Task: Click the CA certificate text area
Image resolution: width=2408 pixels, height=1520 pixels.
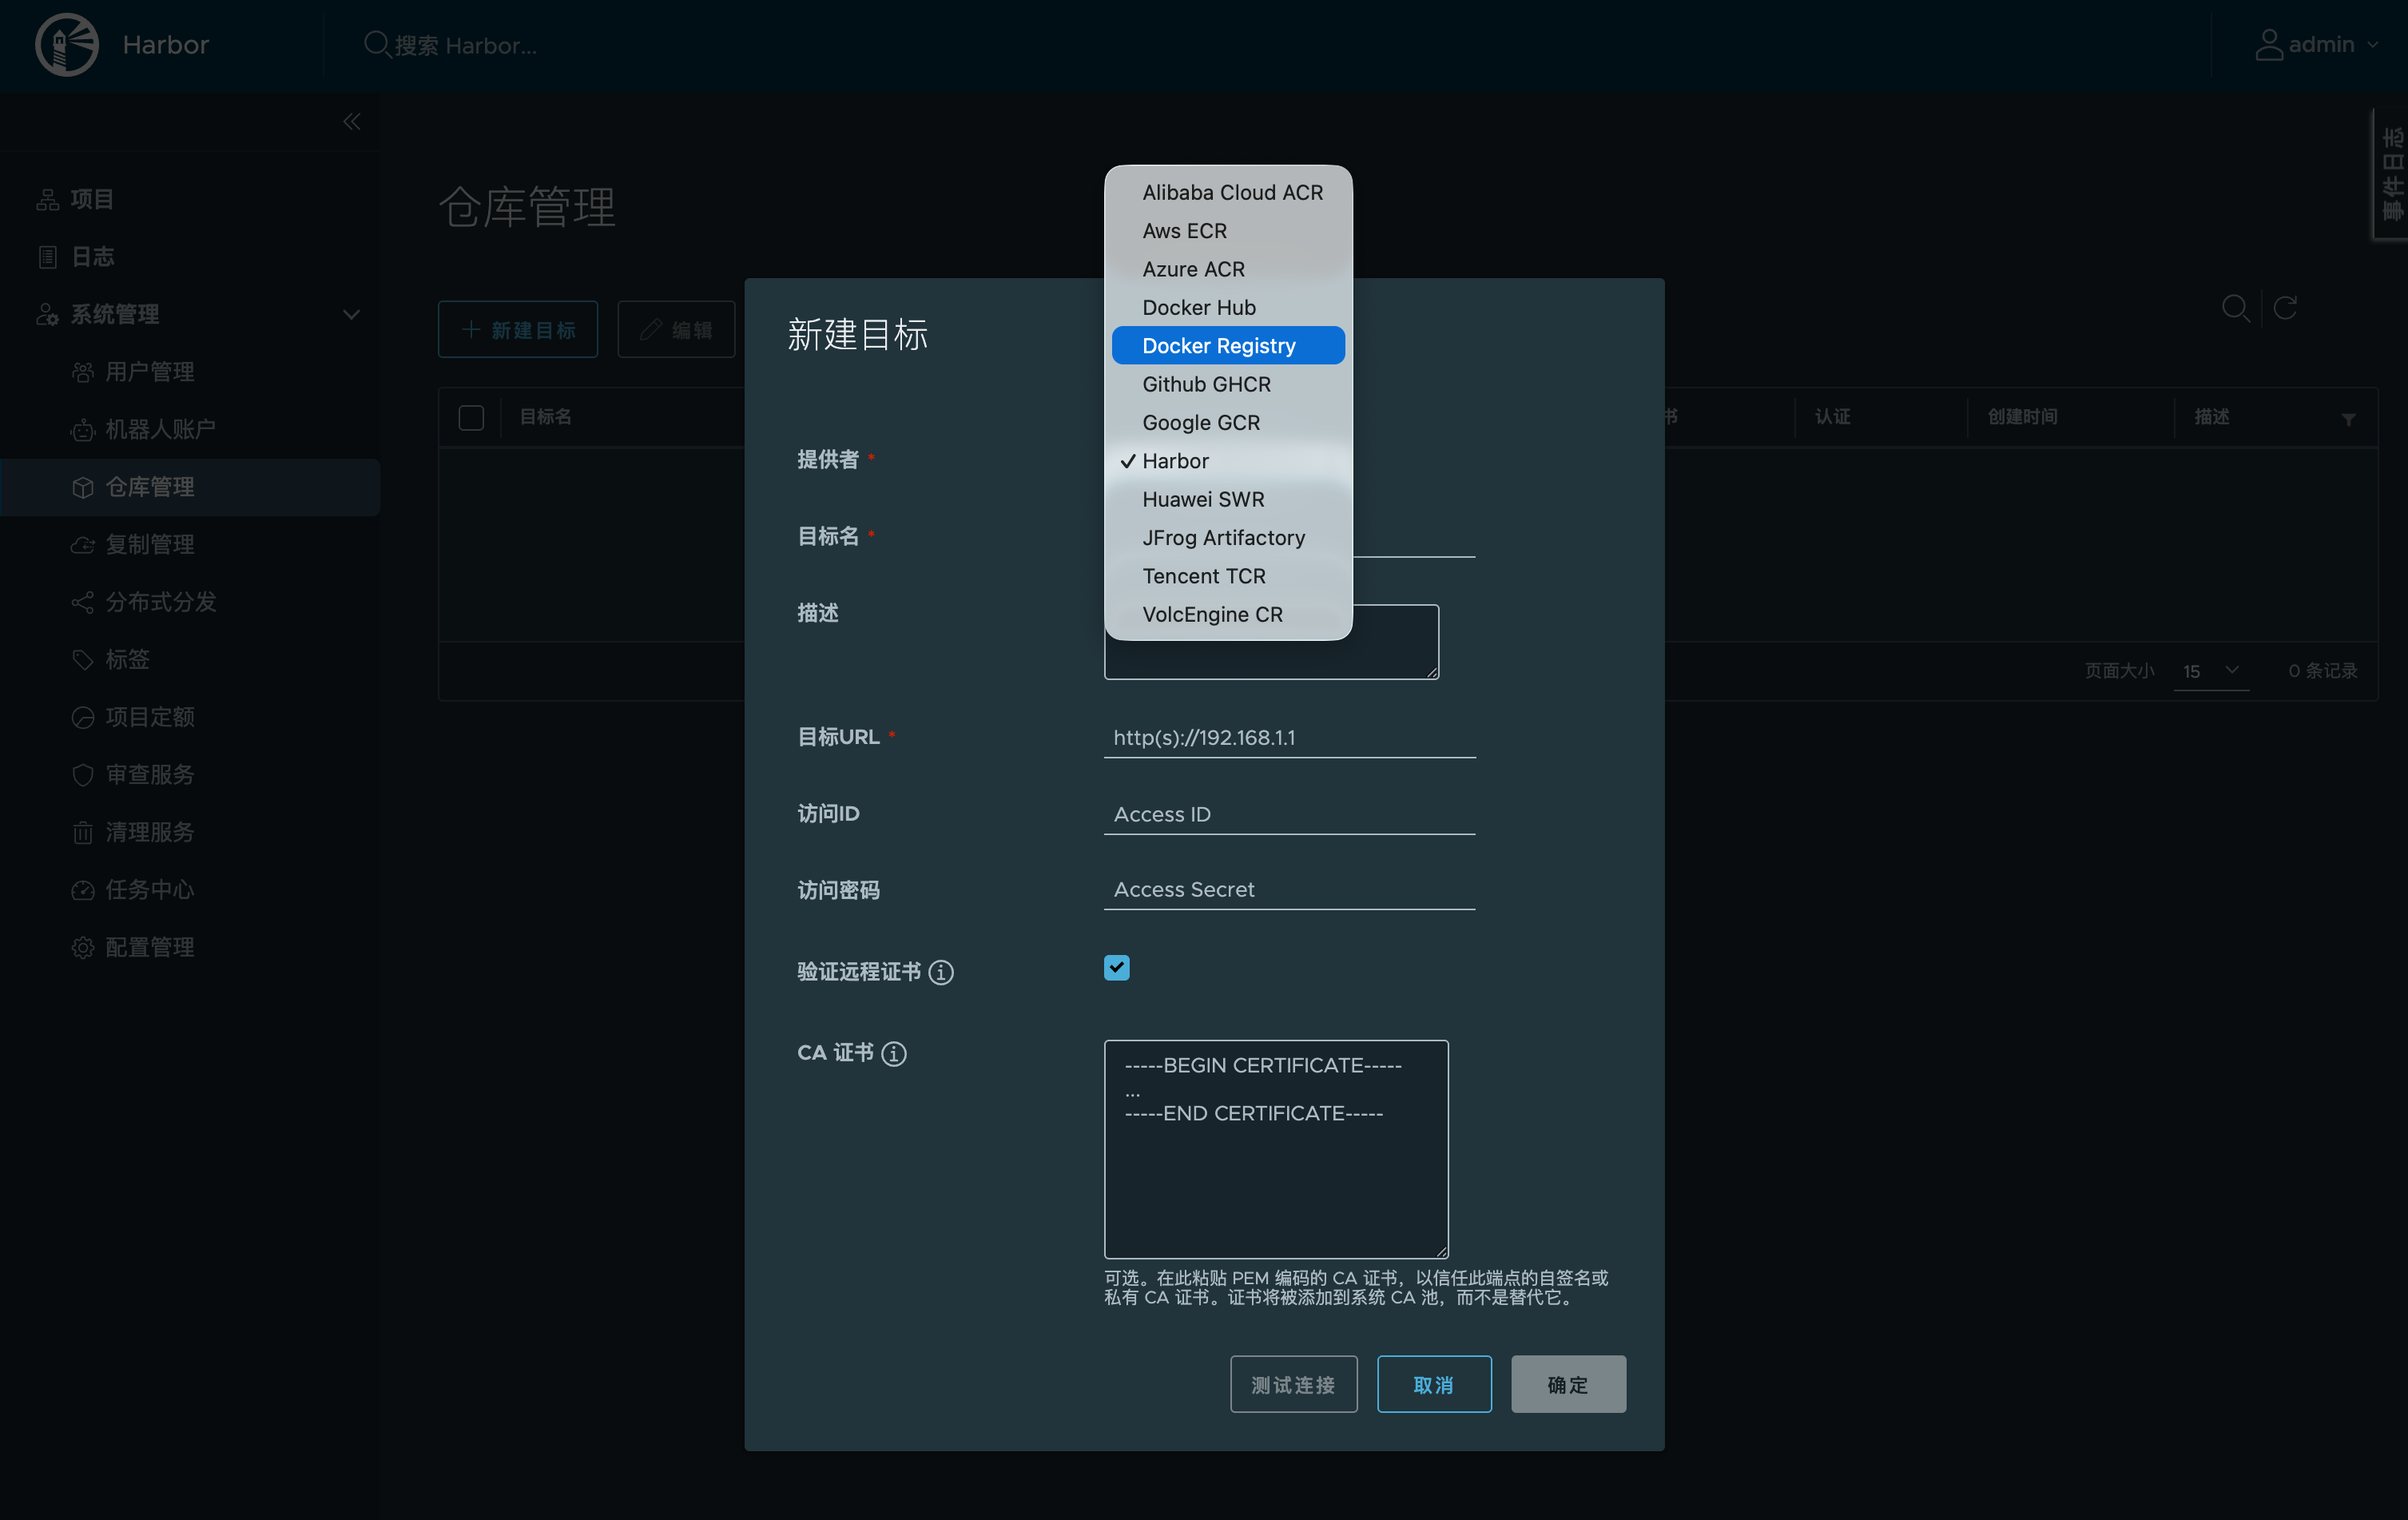Action: [x=1276, y=1149]
